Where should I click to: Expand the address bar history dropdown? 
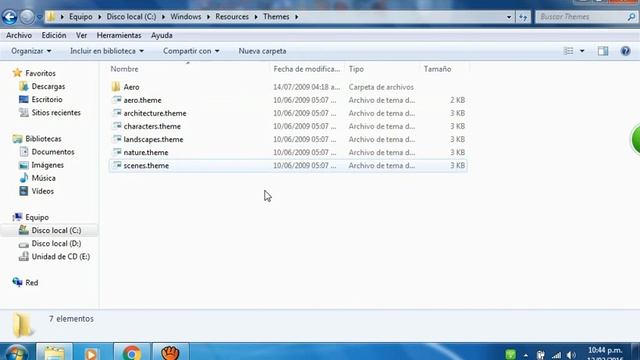(x=509, y=17)
